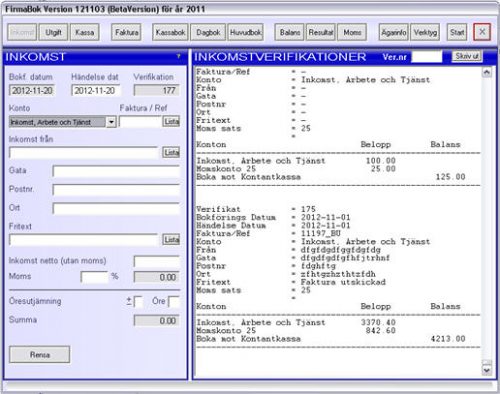Select the 842.60 moms amount

(x=380, y=331)
